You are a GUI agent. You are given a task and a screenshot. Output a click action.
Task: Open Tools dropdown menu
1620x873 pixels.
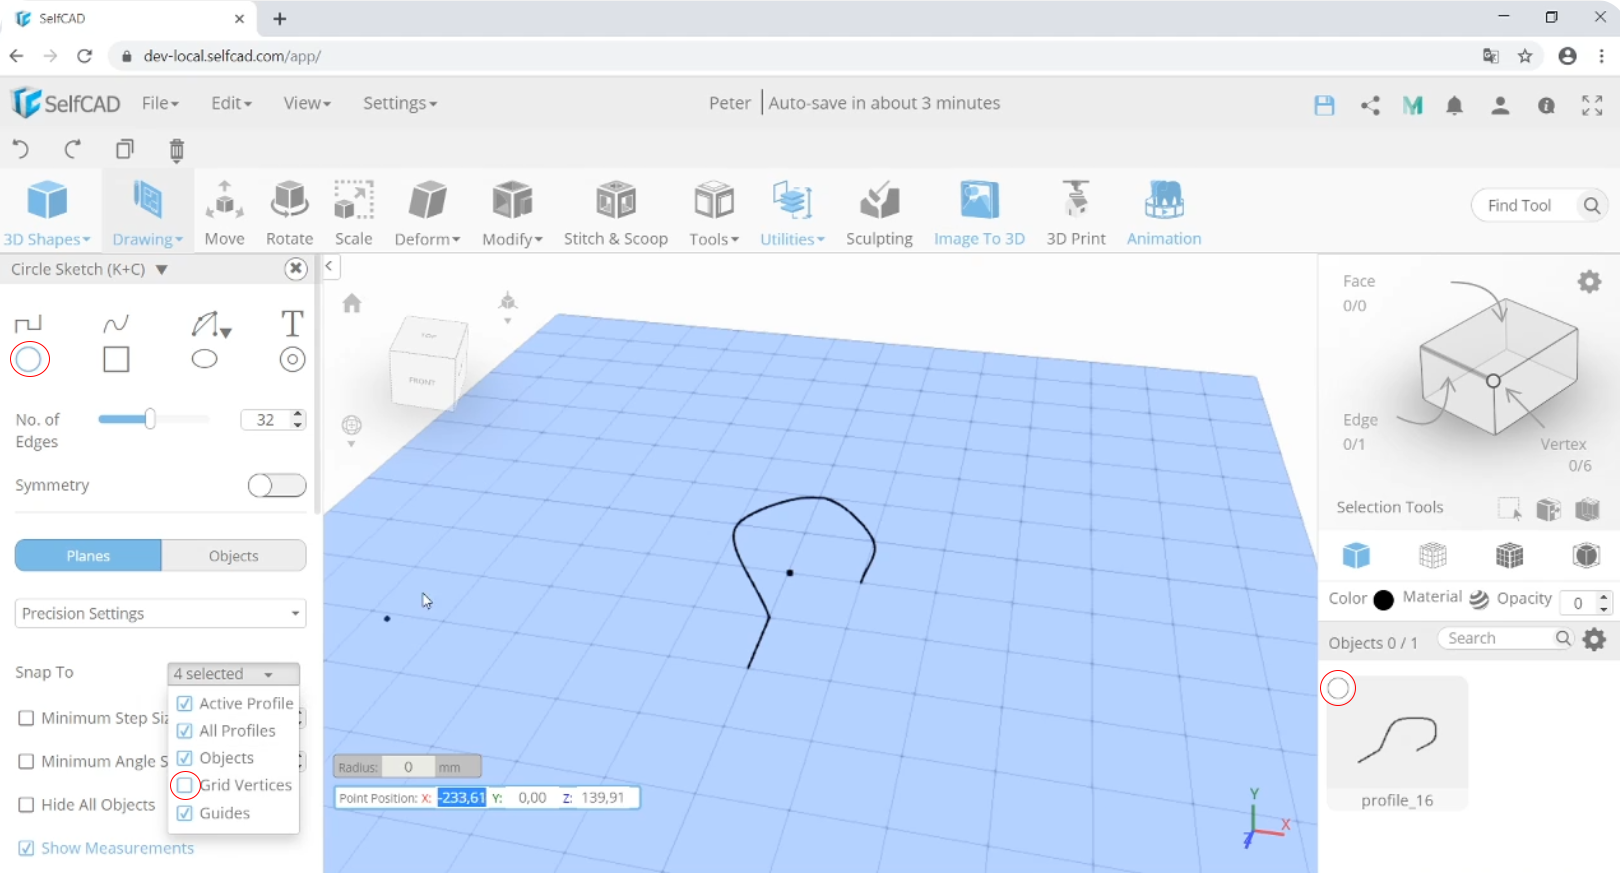coord(714,212)
